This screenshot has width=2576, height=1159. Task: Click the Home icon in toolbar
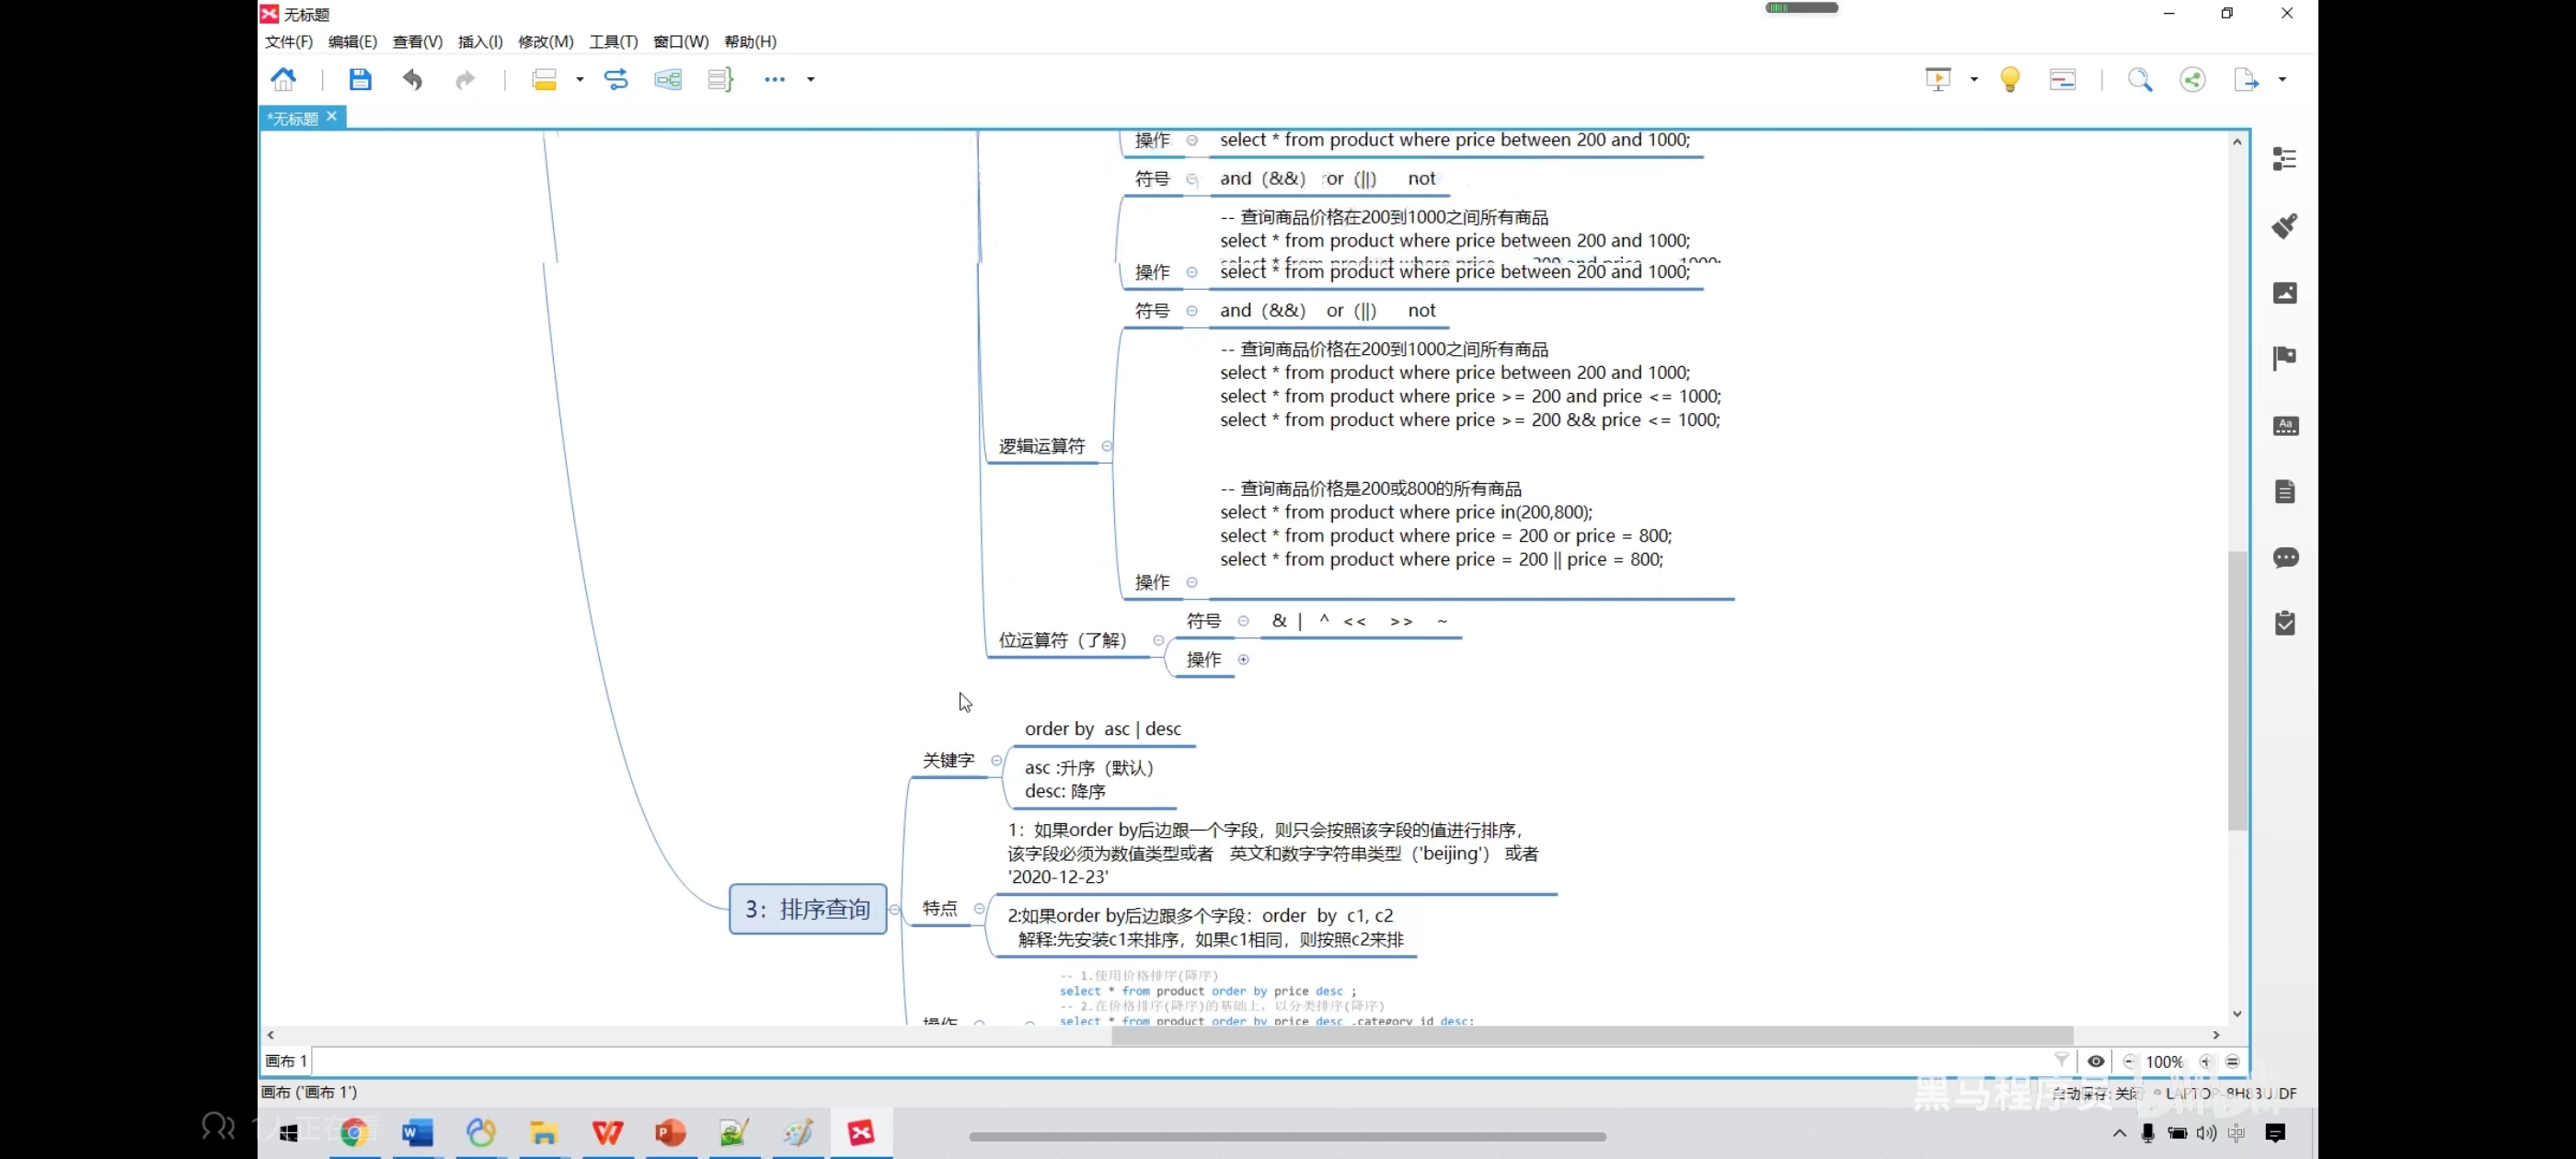(x=284, y=80)
